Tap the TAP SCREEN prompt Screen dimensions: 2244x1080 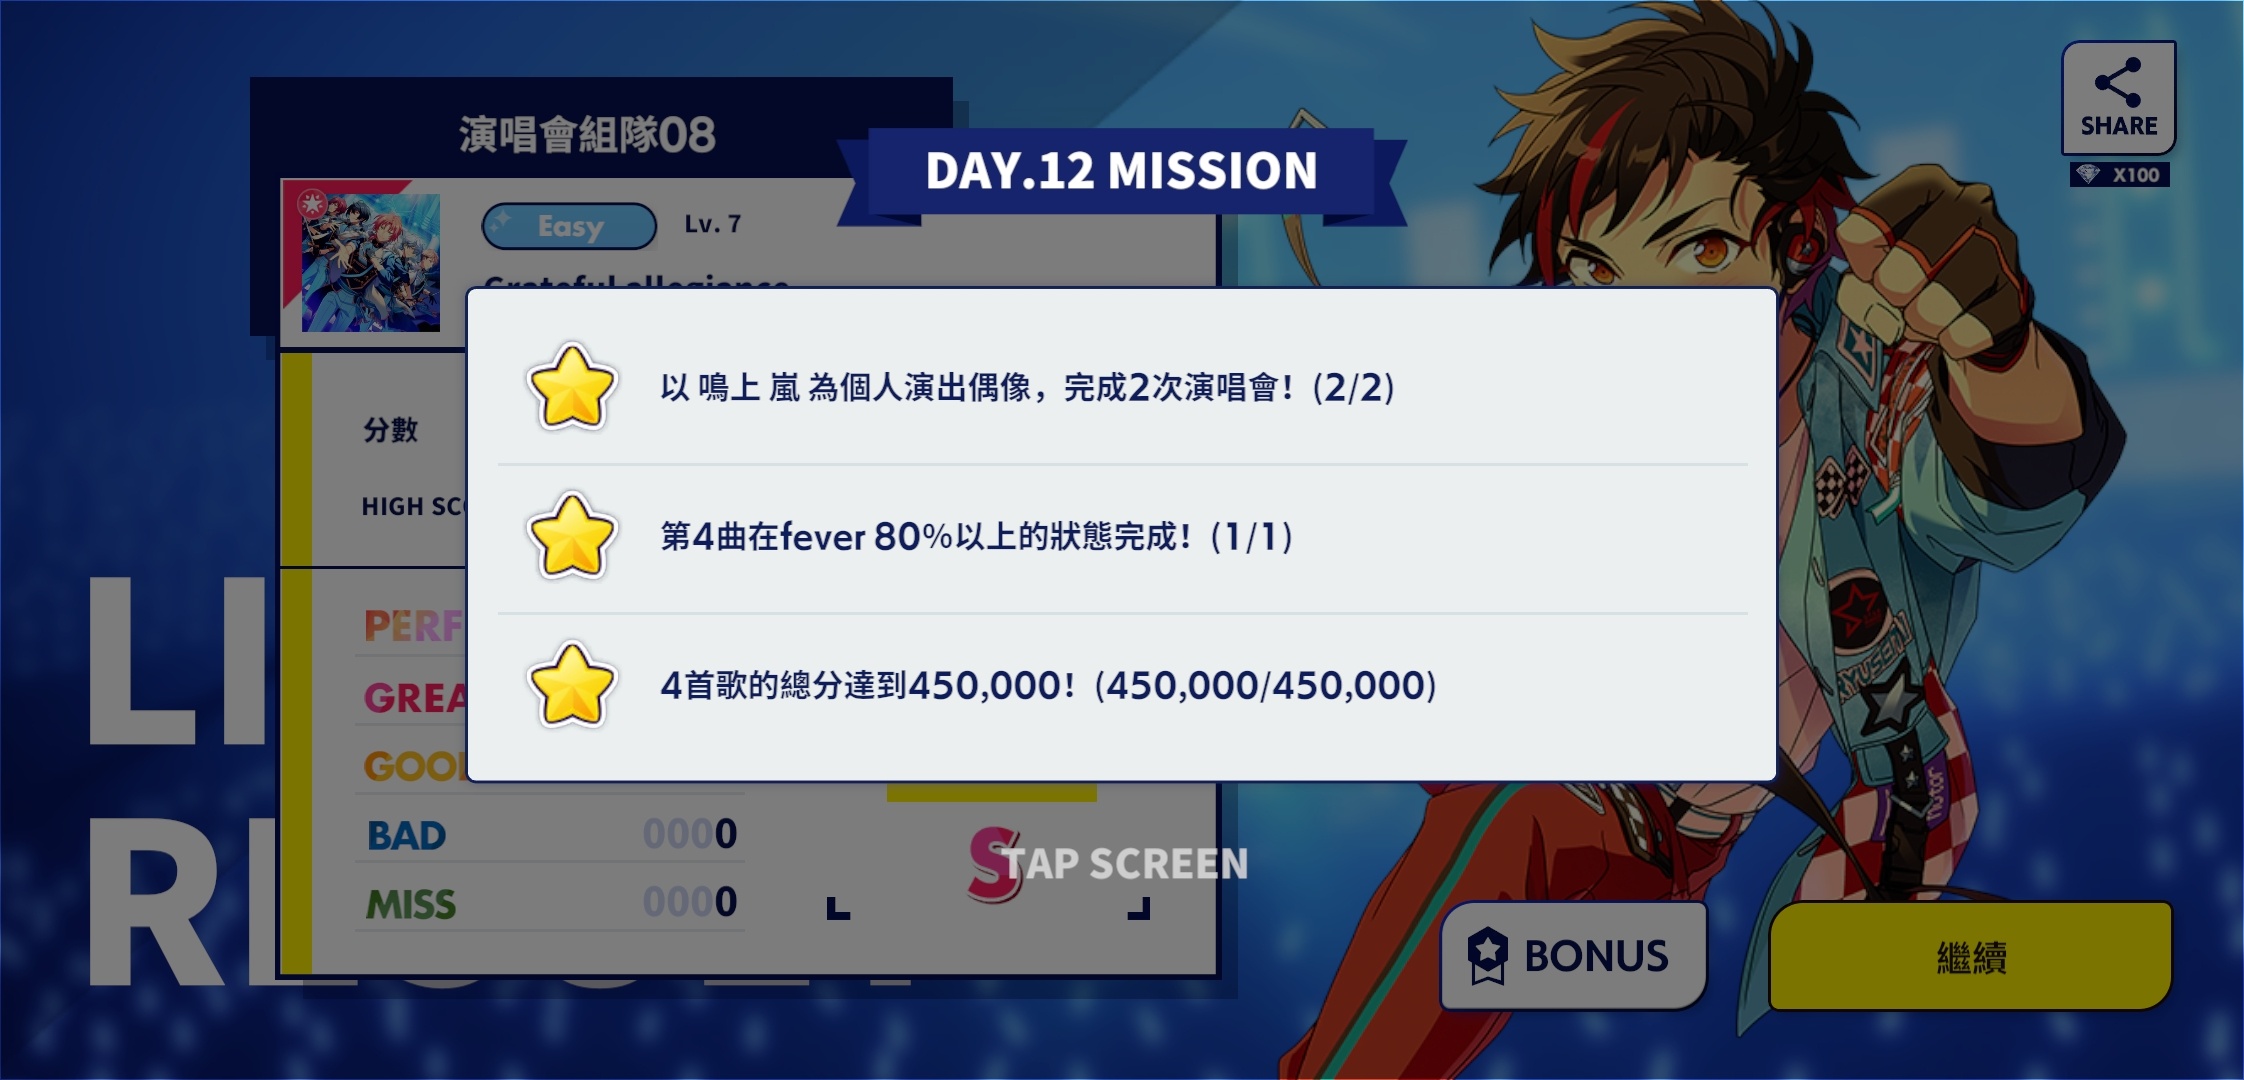[x=1125, y=864]
